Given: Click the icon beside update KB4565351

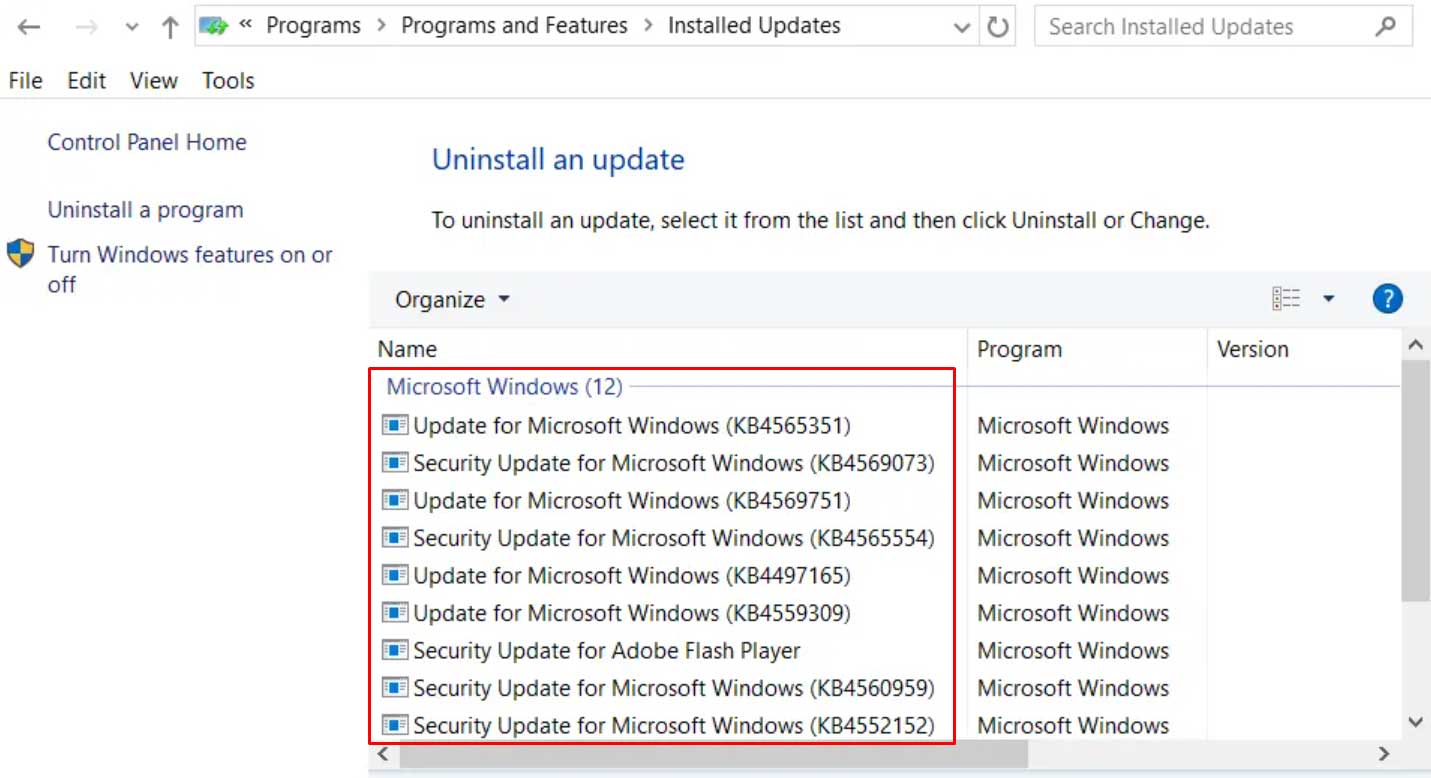Looking at the screenshot, I should [395, 425].
